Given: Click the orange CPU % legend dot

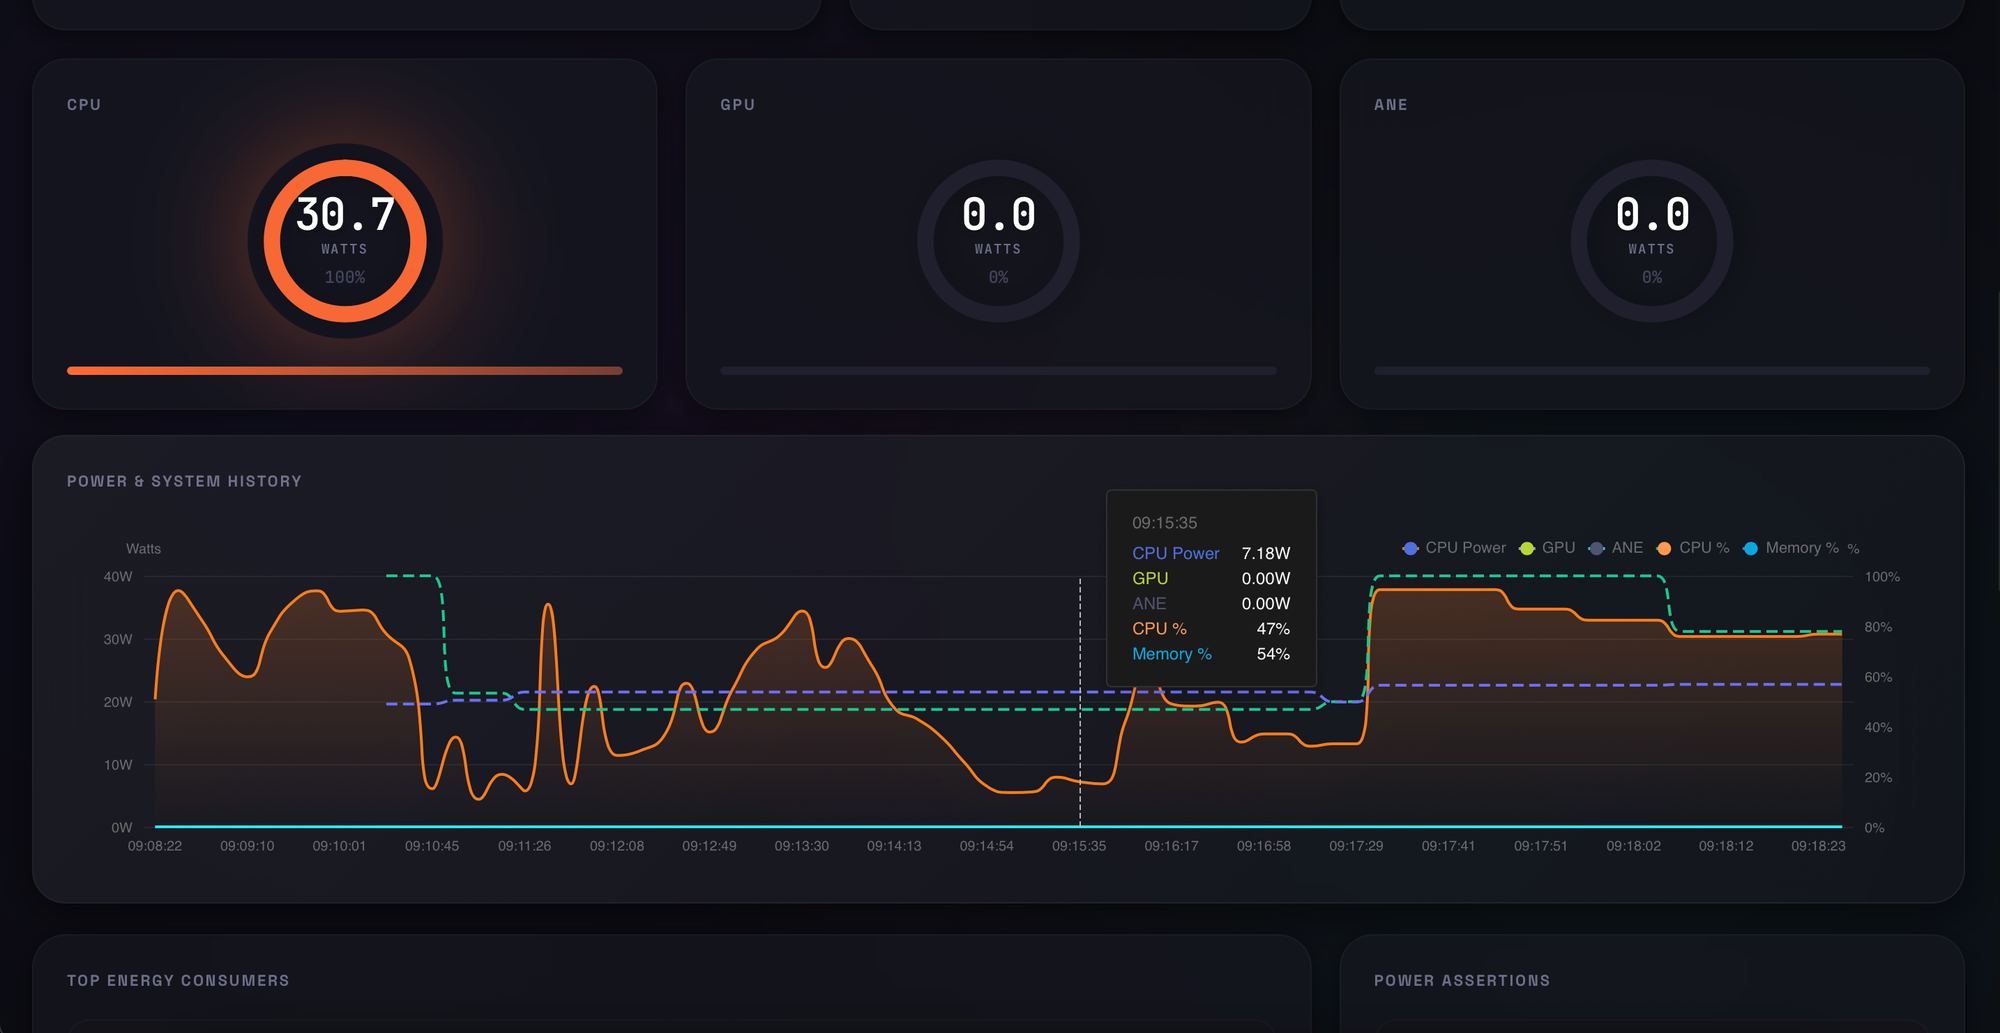Looking at the screenshot, I should pos(1664,548).
